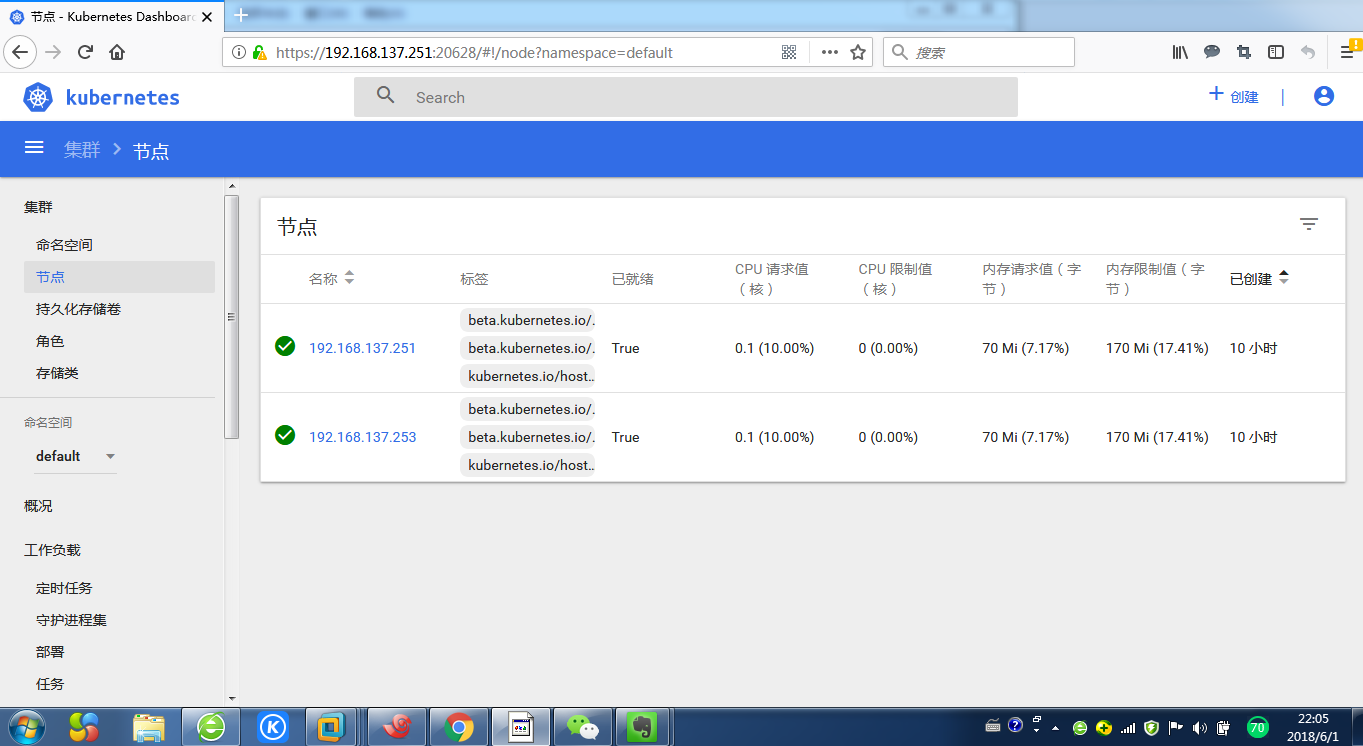Screen dimensions: 1363x746
Task: Open 任务 in the sidebar
Action: point(50,684)
